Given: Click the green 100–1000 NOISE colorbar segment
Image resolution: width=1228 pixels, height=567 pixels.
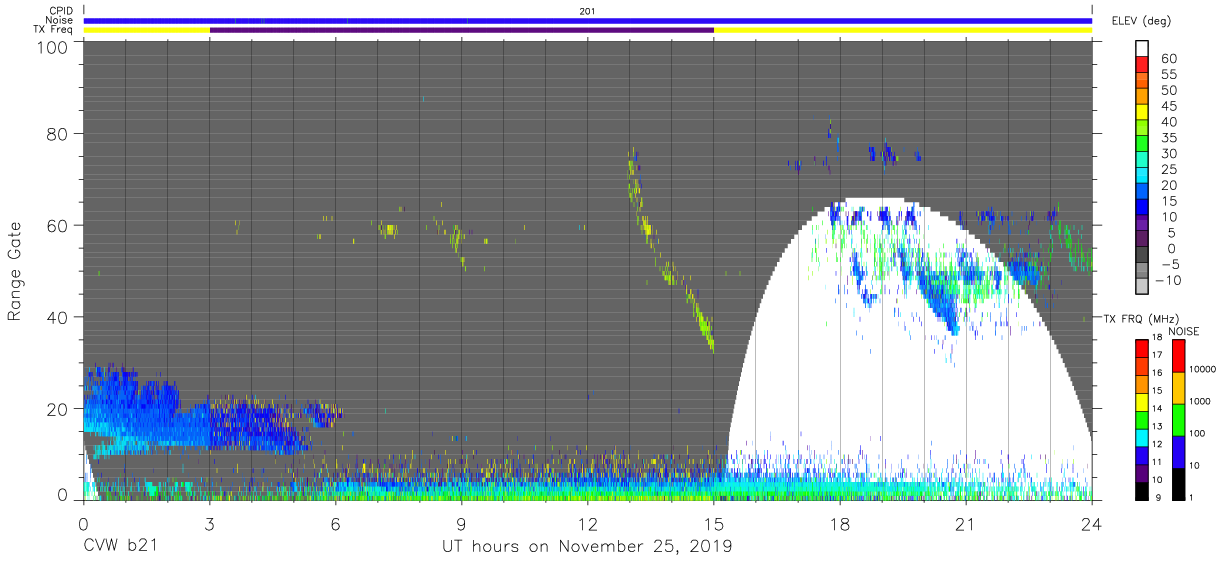Looking at the screenshot, I should [1177, 419].
